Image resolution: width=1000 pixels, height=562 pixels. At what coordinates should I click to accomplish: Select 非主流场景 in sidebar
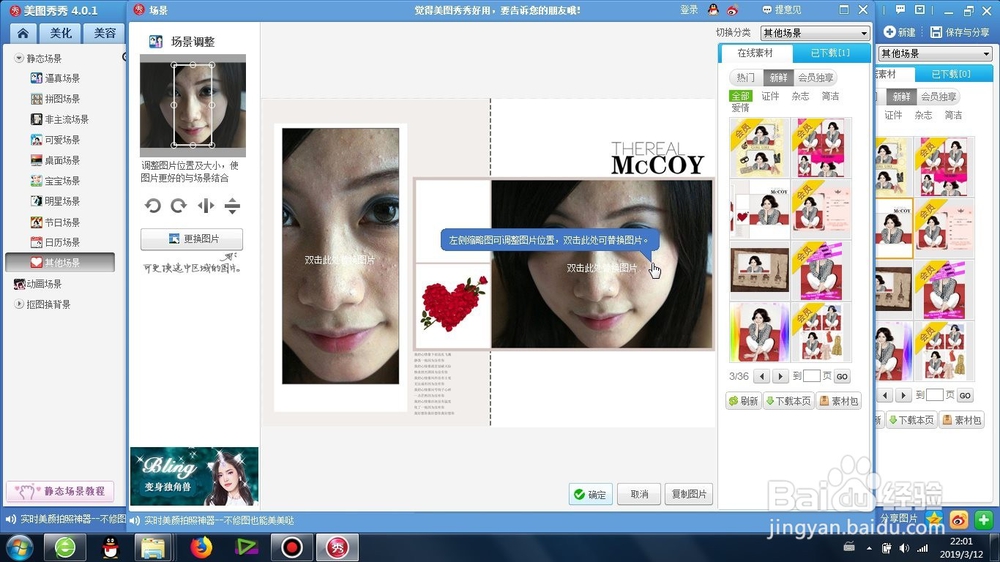60,119
